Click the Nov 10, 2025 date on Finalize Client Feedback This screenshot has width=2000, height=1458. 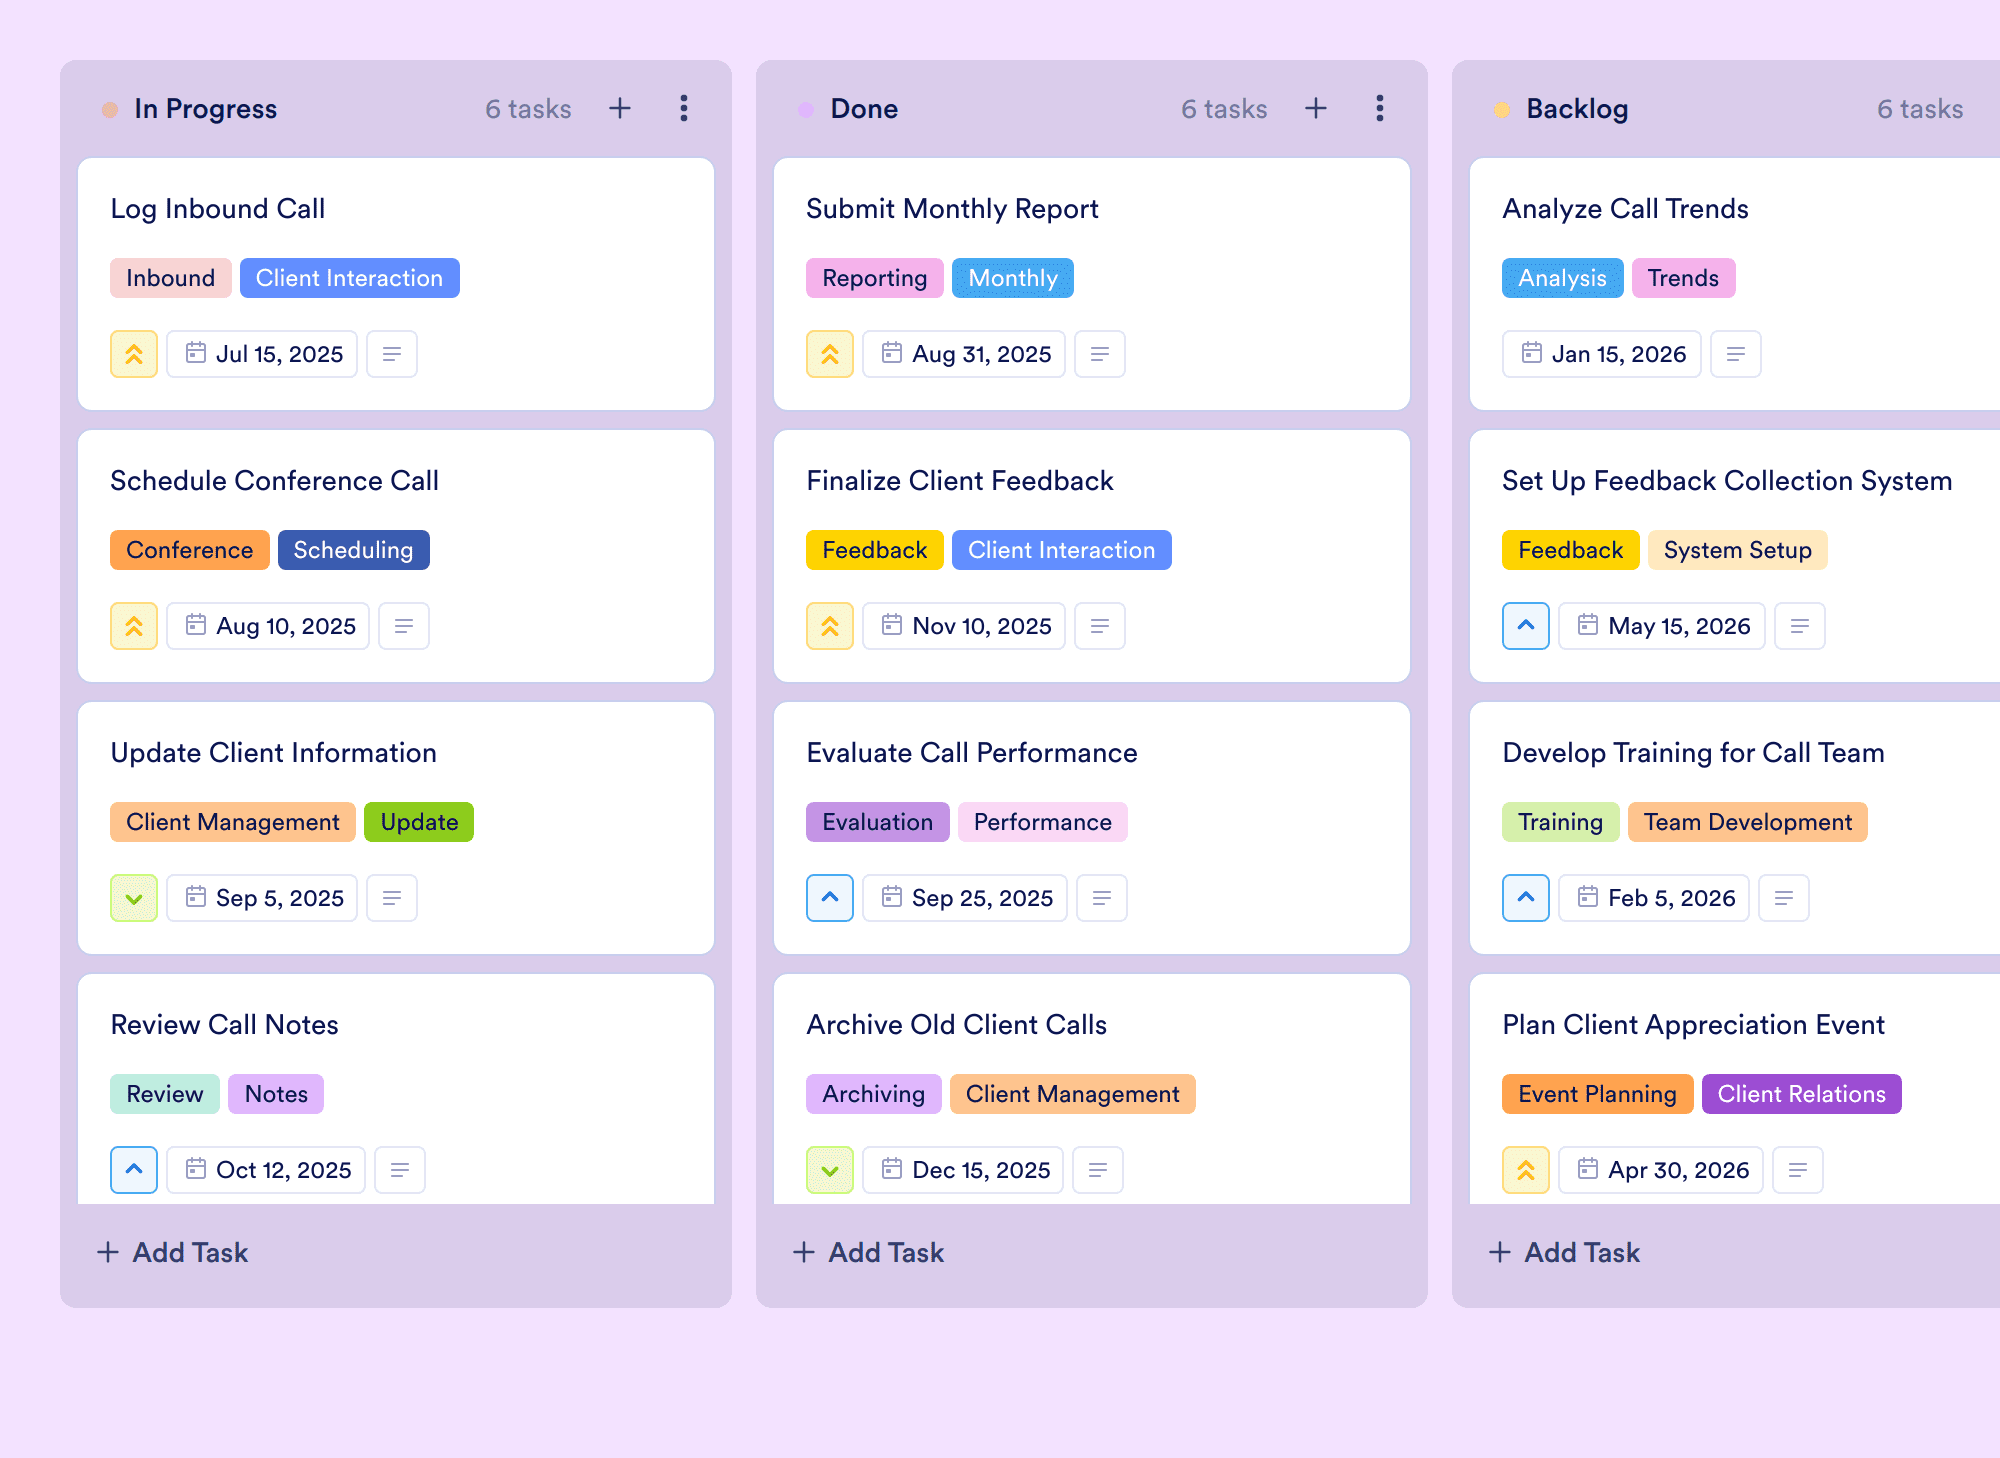point(964,626)
